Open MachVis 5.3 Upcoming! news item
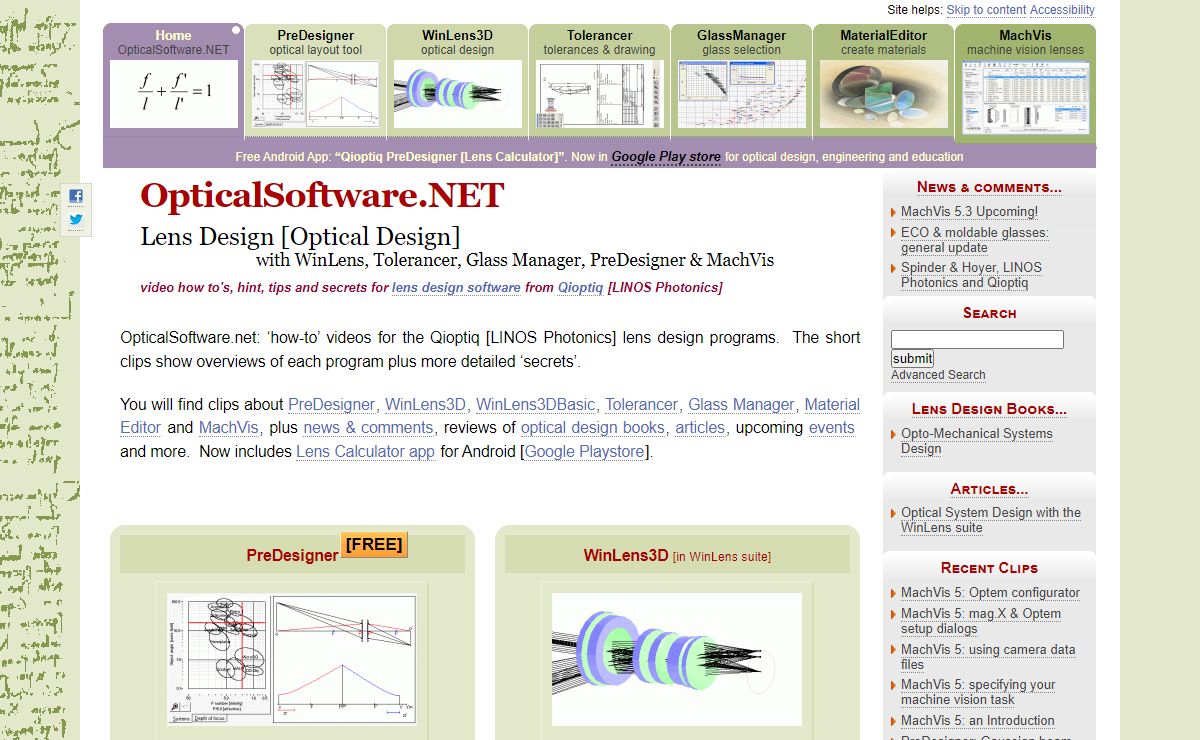Screen dimensions: 1200x740 tap(969, 212)
